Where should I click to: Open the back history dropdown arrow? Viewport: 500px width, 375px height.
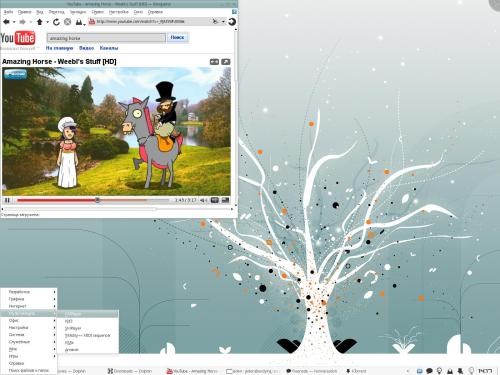[x=14, y=22]
